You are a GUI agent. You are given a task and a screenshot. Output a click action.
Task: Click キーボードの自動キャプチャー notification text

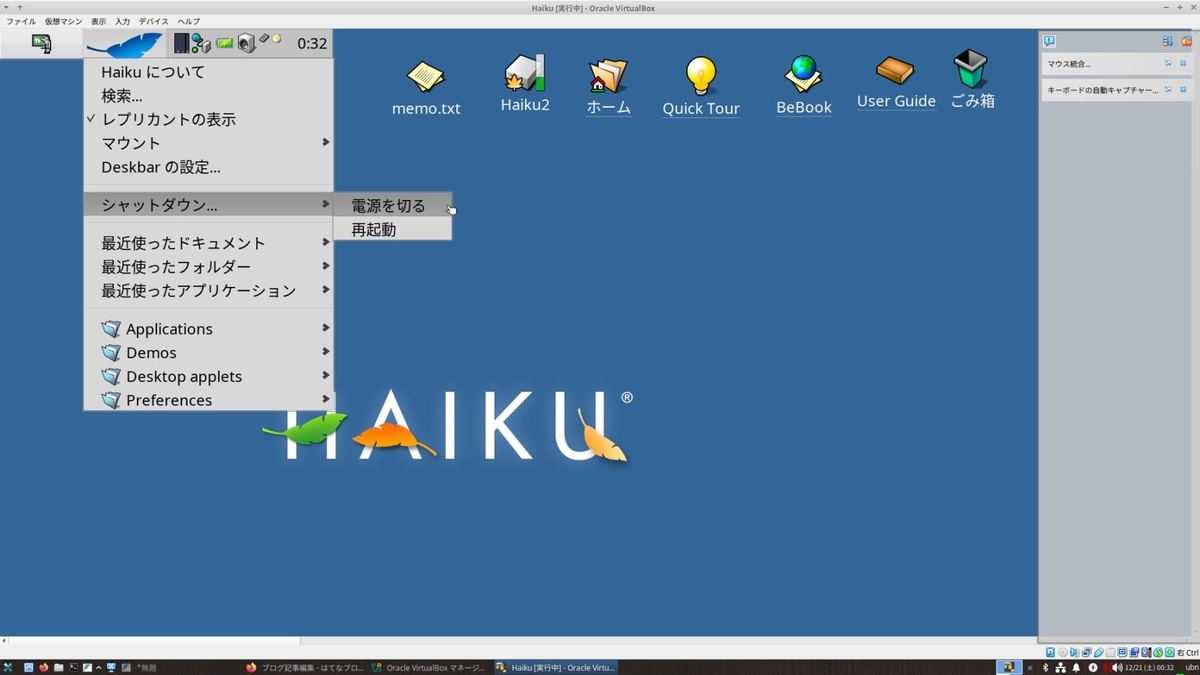click(1103, 90)
